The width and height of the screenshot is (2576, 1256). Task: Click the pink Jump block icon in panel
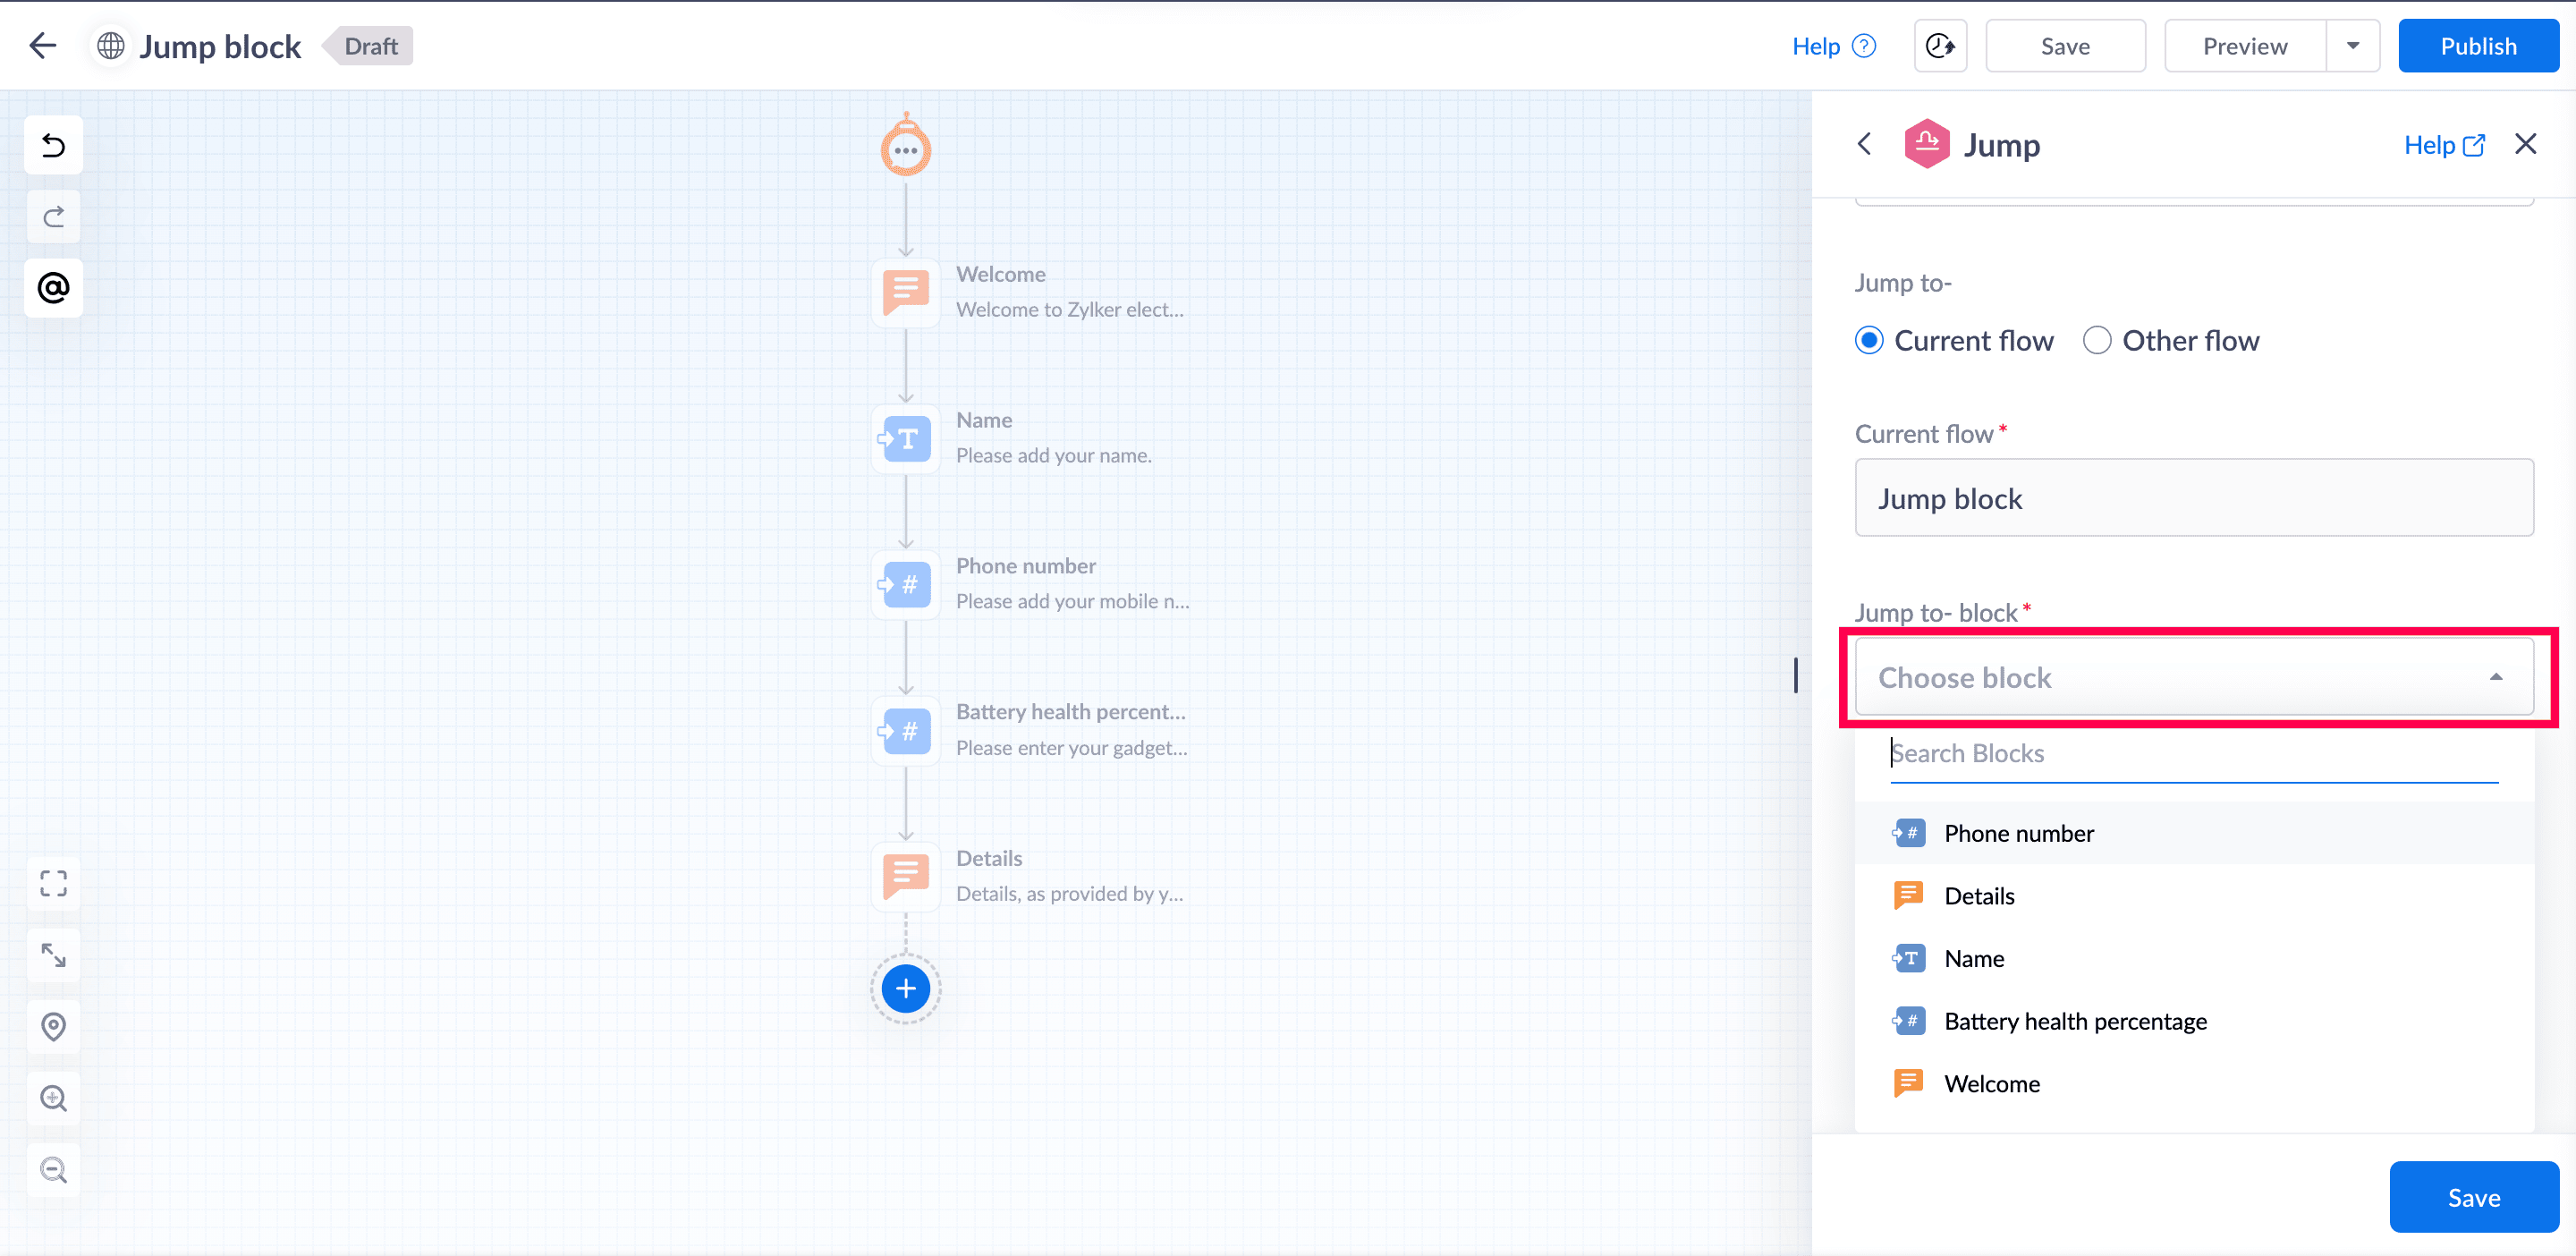(1927, 145)
